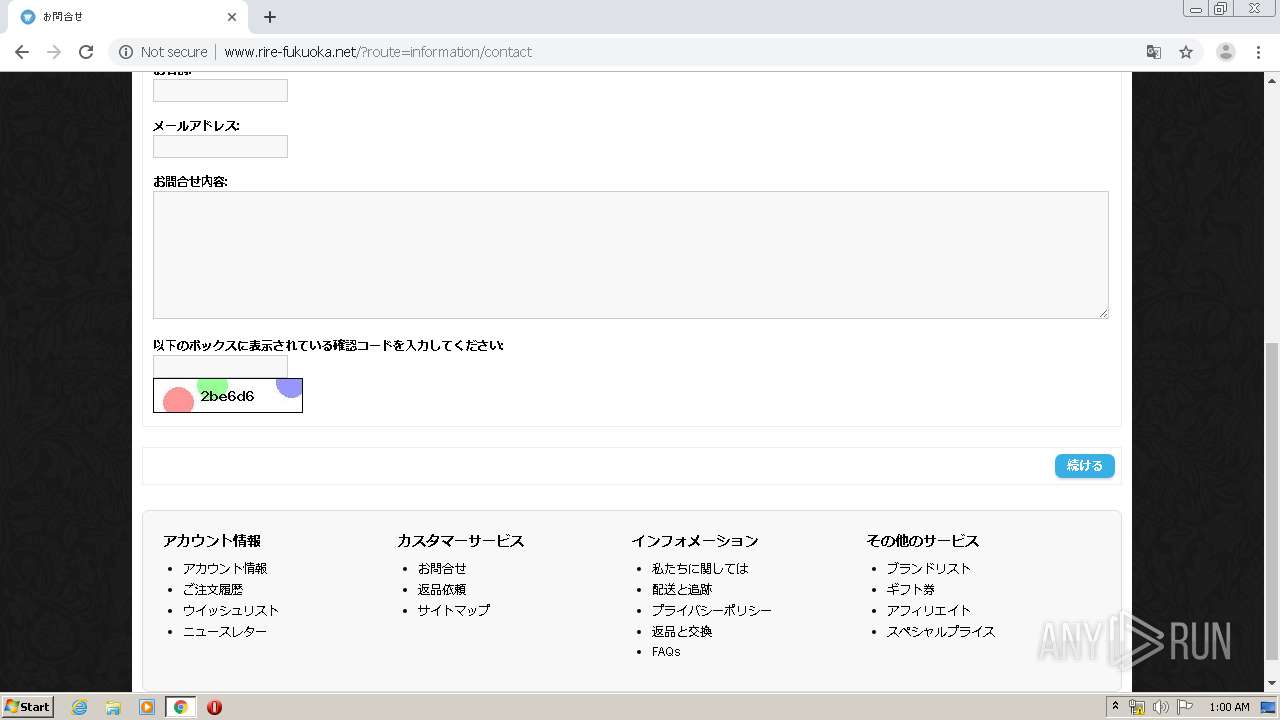This screenshot has width=1280, height=720.
Task: Switch to Chrome in the taskbar
Action: [x=180, y=707]
